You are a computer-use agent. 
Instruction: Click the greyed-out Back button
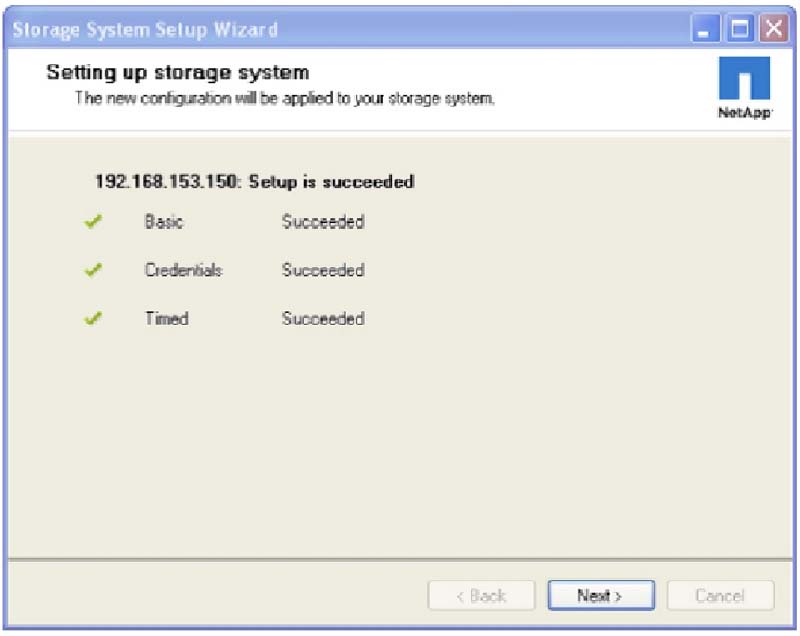[481, 595]
